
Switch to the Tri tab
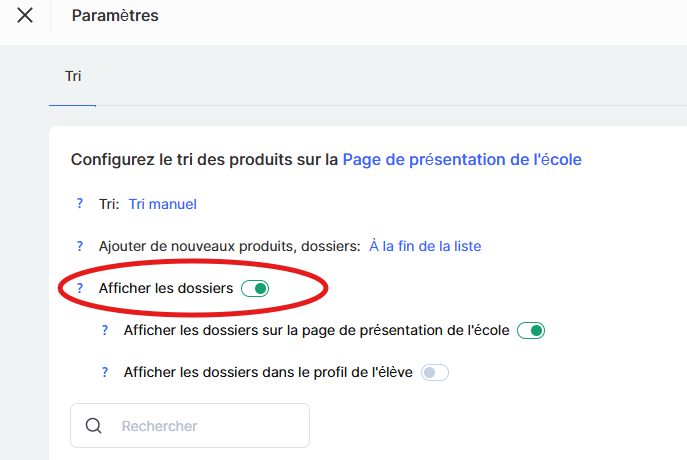pyautogui.click(x=73, y=76)
